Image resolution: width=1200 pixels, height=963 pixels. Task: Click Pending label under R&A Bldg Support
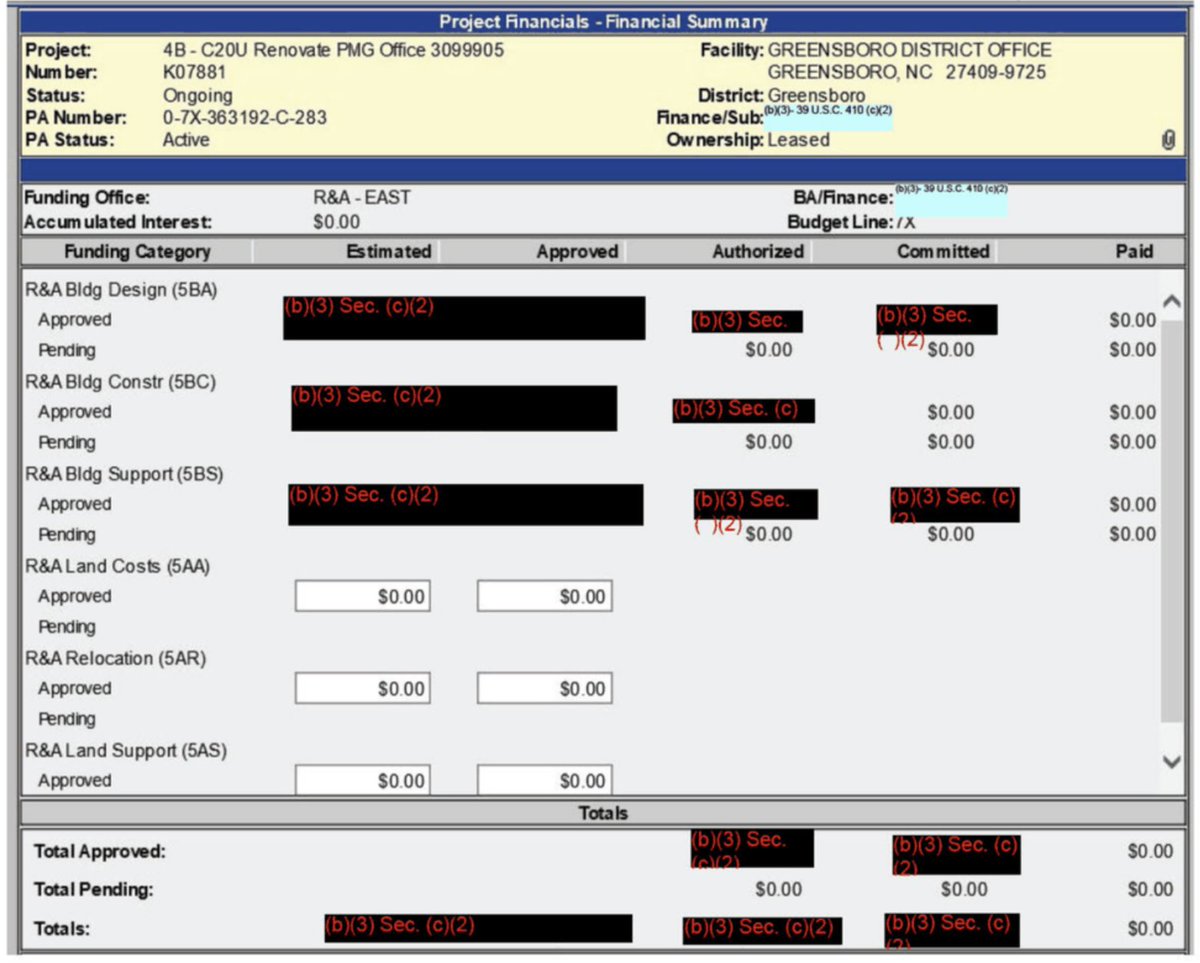point(67,535)
